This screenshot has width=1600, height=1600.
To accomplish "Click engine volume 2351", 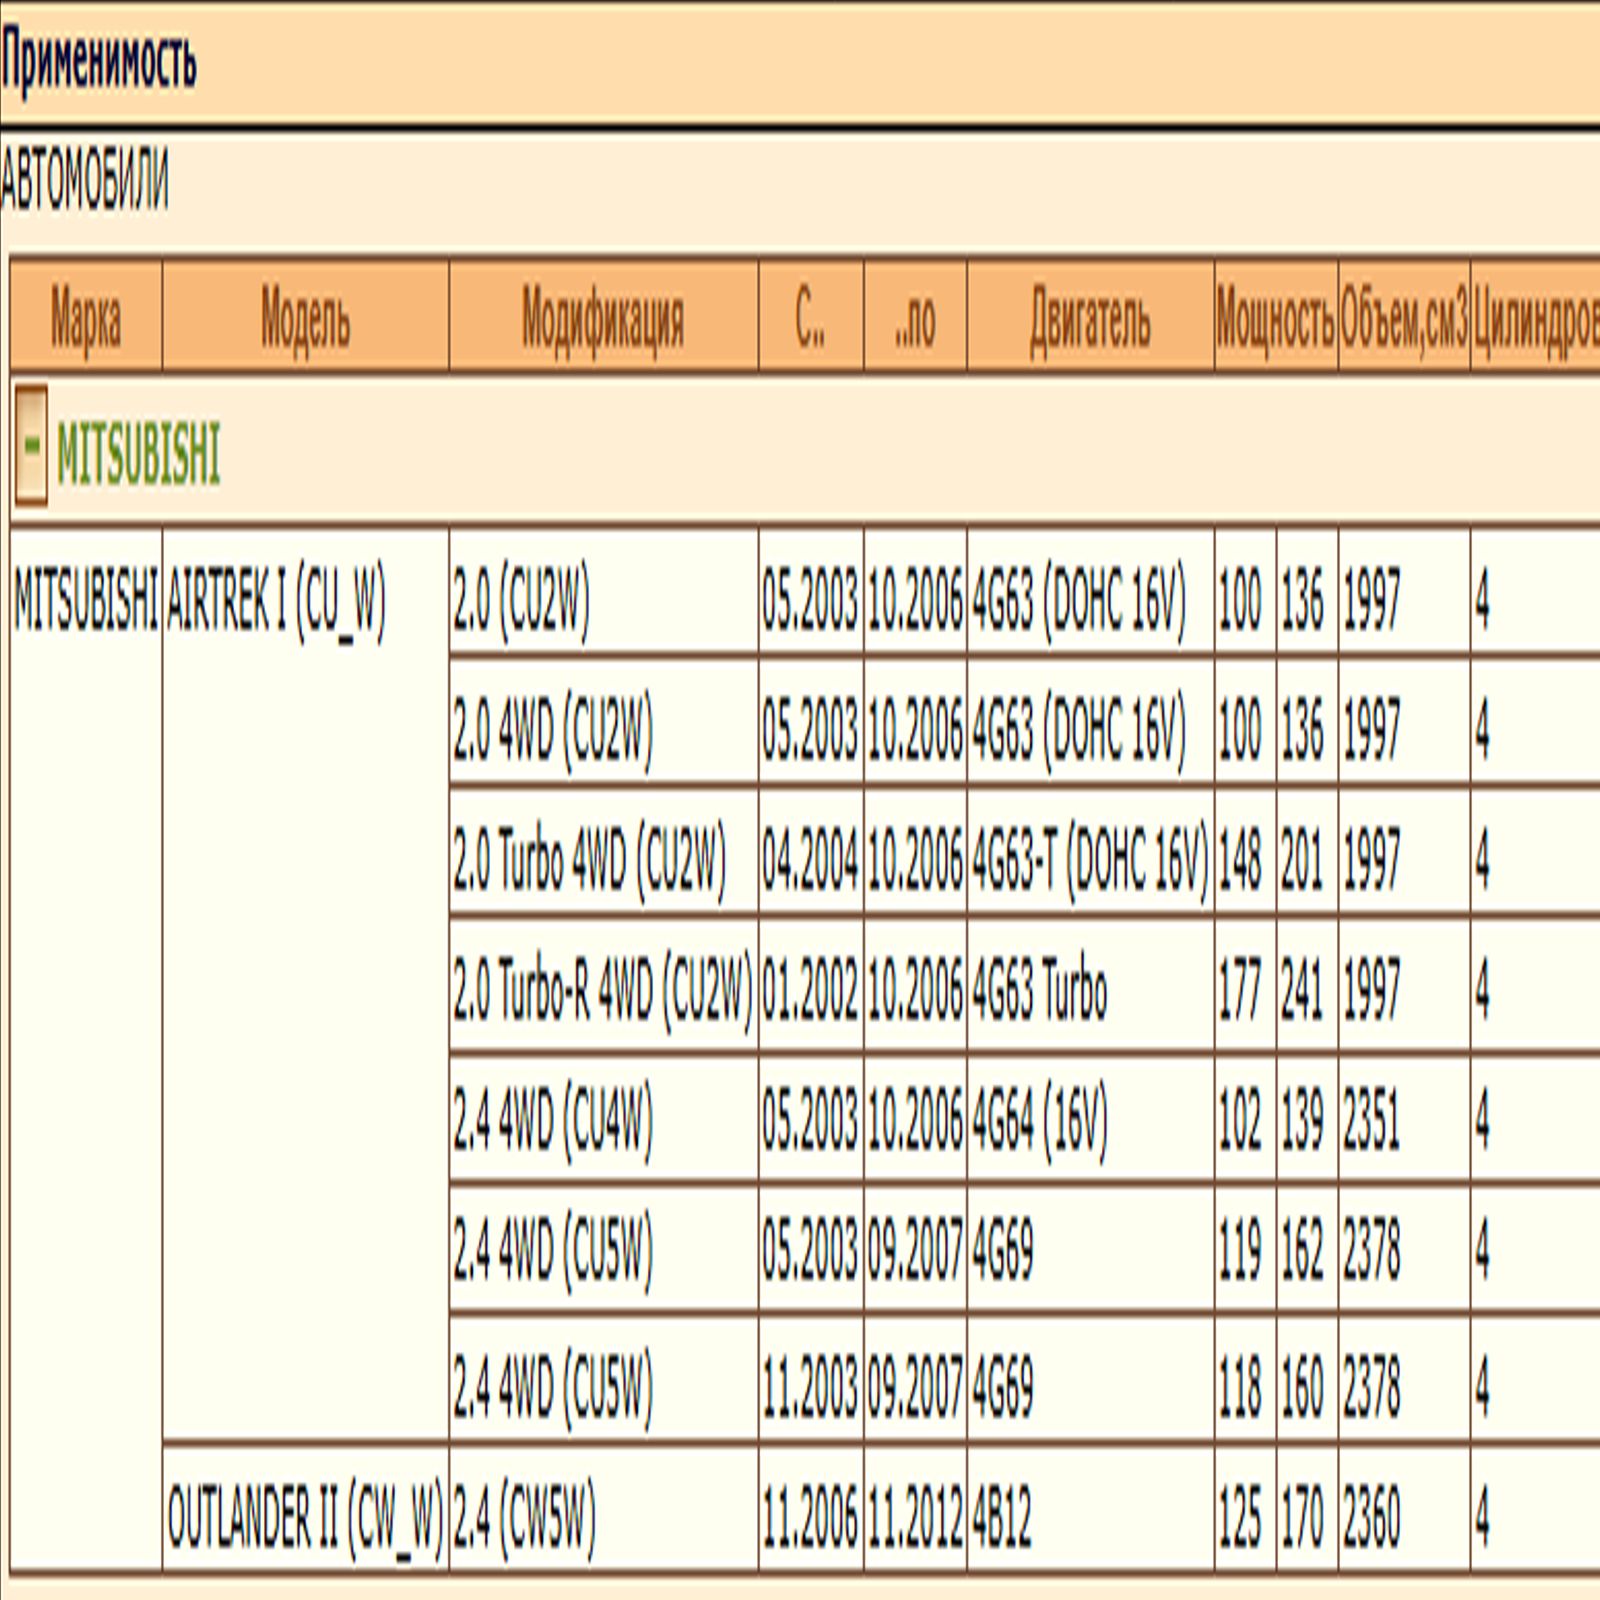I will coord(1371,1121).
